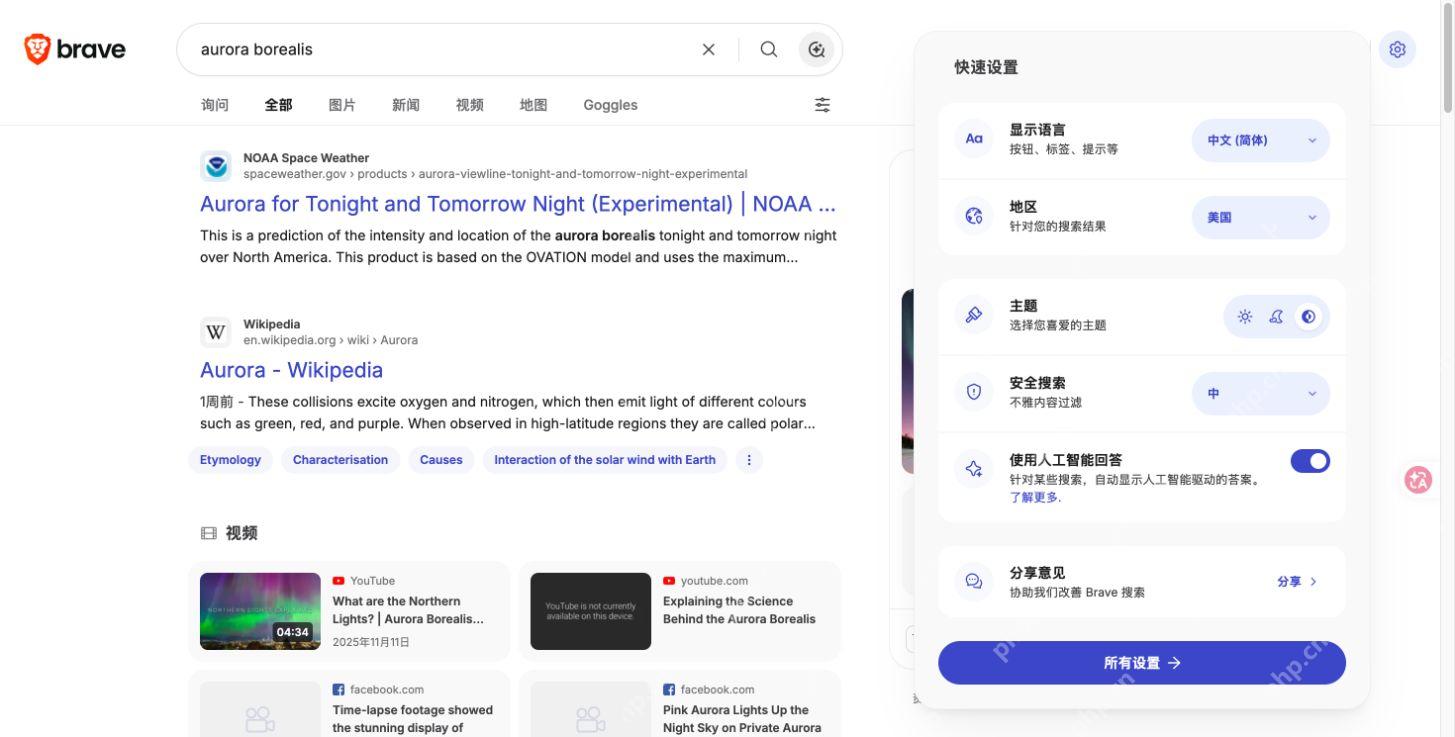Click the 了解更多 link
Screen dimensions: 1455x737
1035,497
